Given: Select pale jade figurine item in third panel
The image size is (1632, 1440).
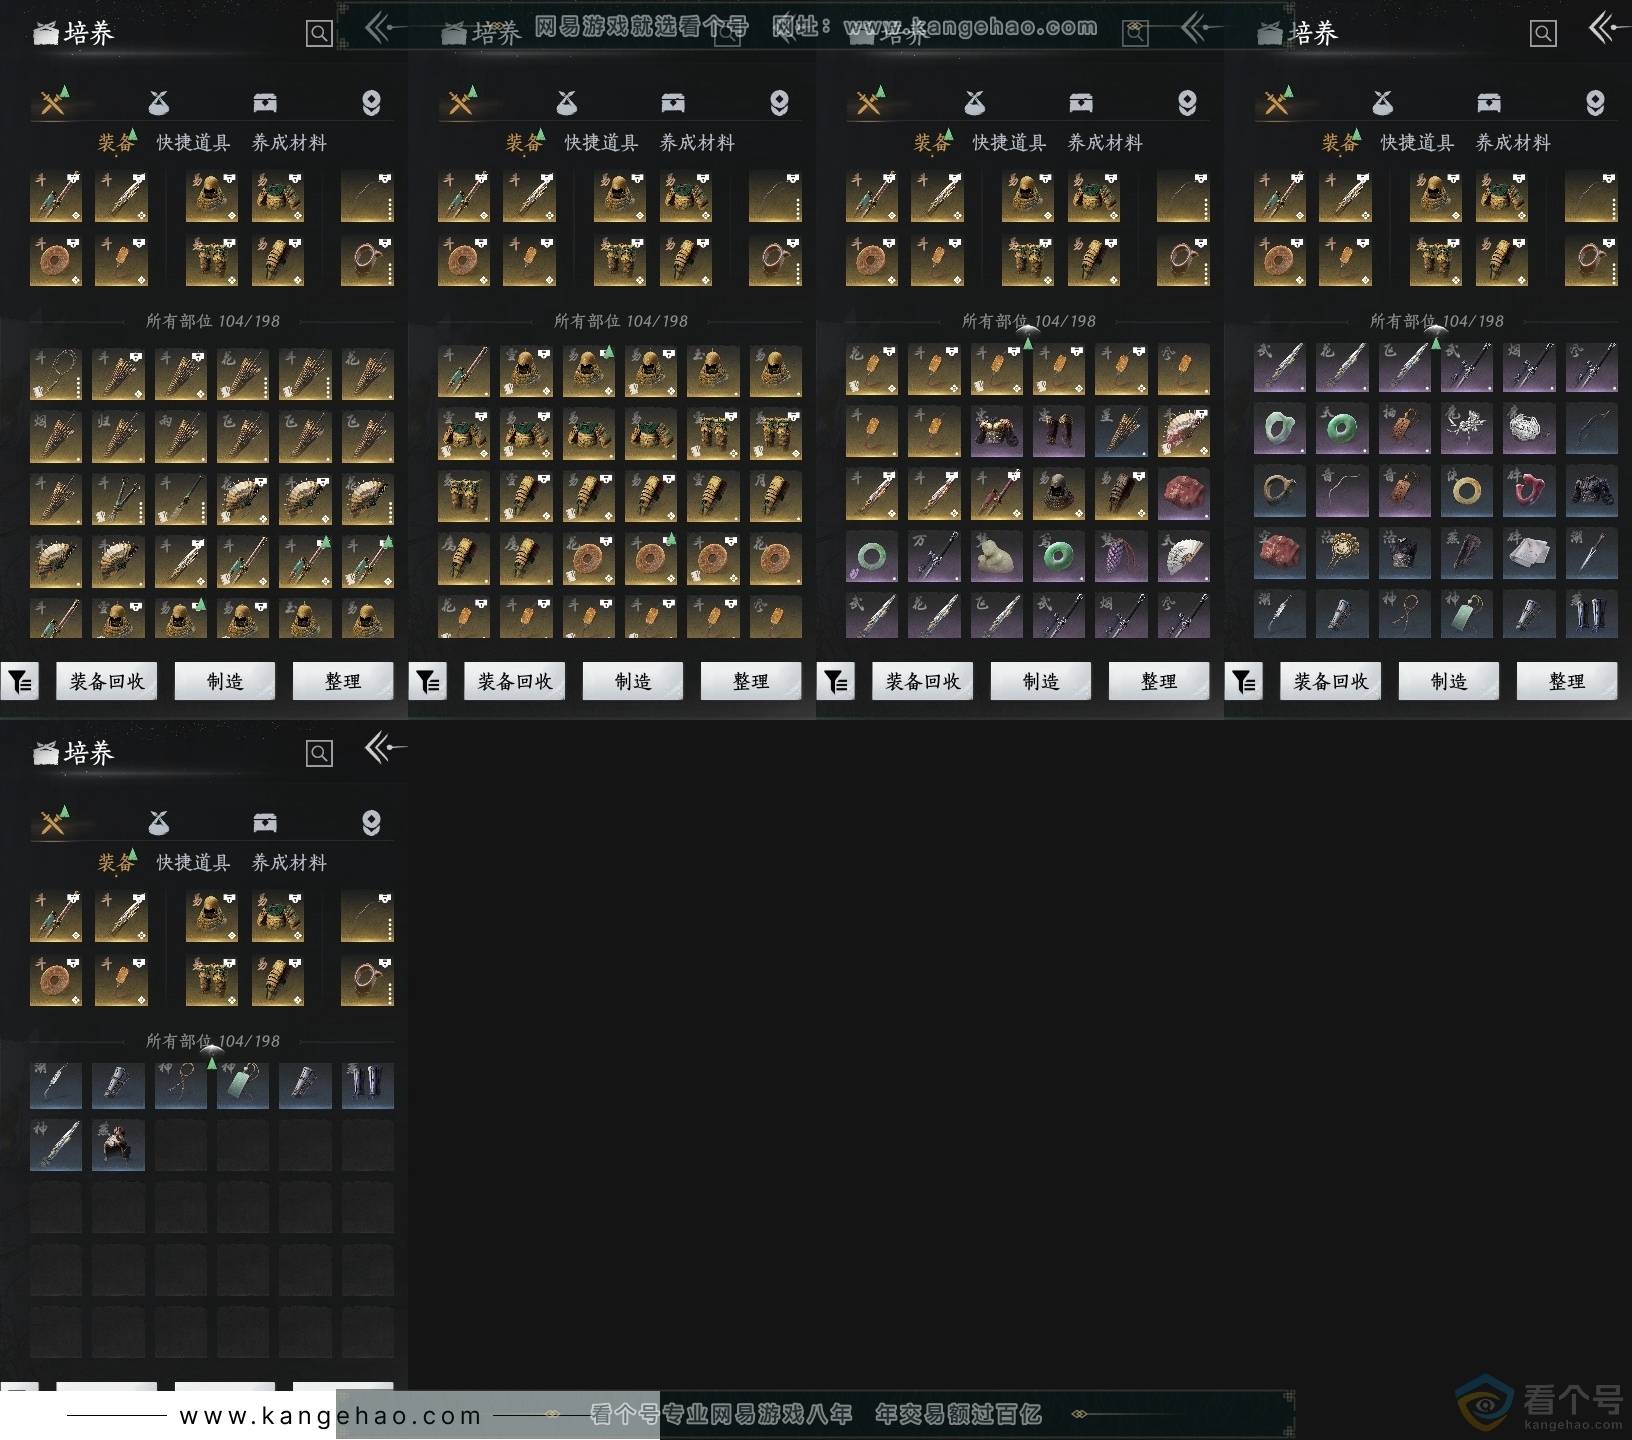Looking at the screenshot, I should point(997,558).
